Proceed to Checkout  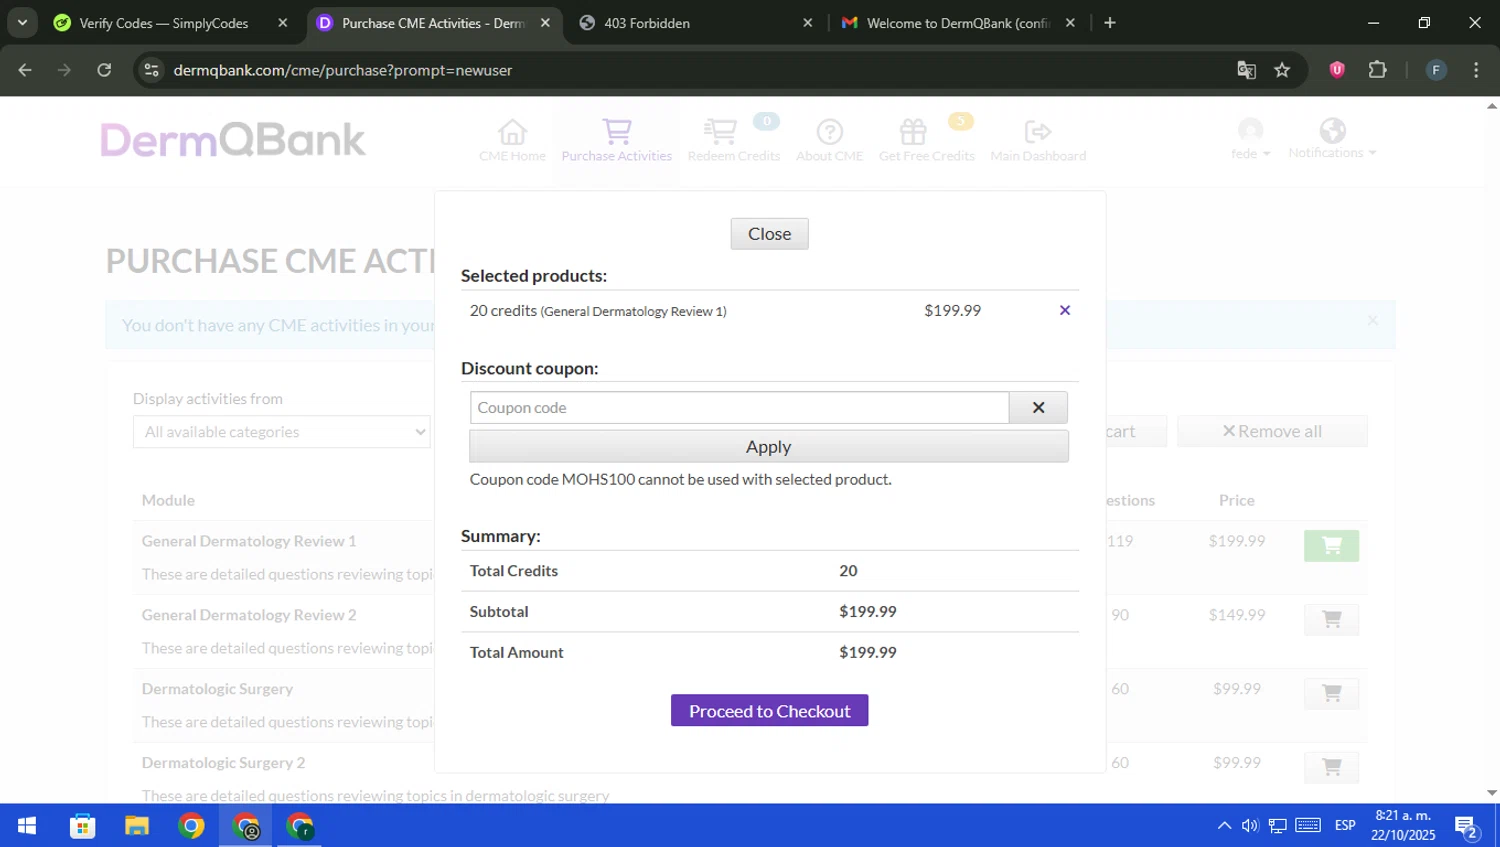pyautogui.click(x=769, y=711)
